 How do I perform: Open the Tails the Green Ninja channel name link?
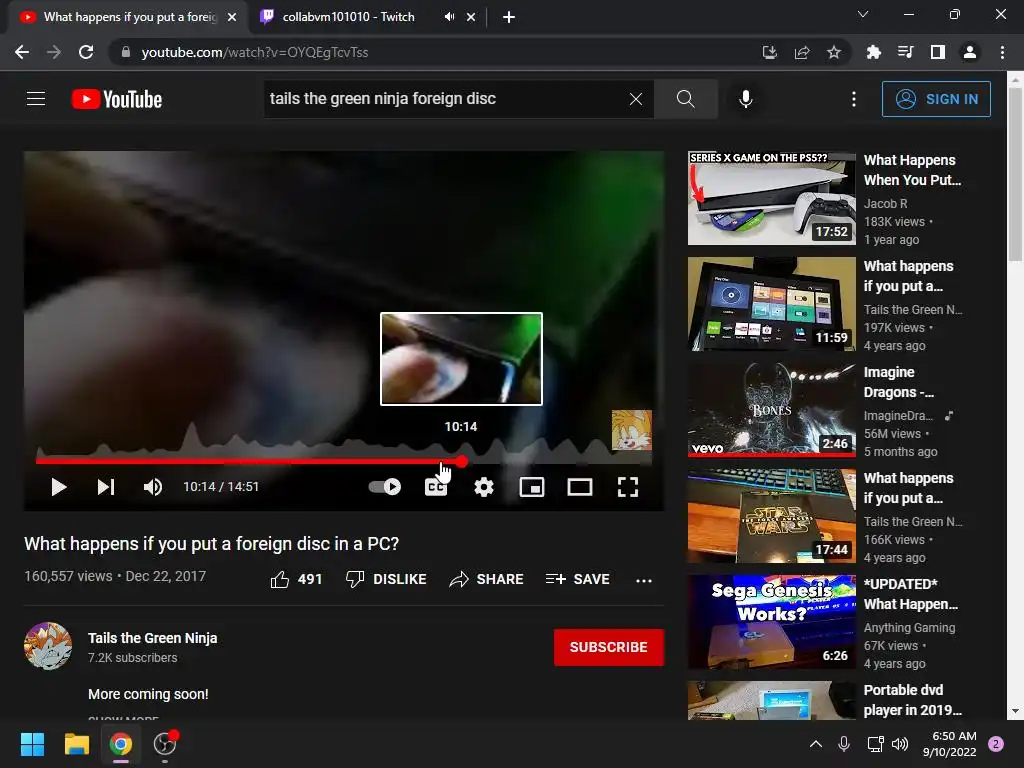coord(153,638)
